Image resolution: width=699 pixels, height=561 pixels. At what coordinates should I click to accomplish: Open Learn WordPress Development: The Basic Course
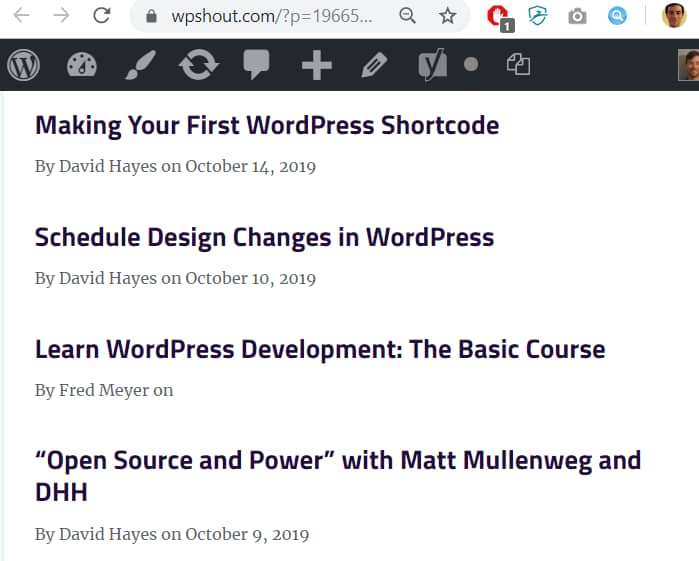pyautogui.click(x=320, y=349)
